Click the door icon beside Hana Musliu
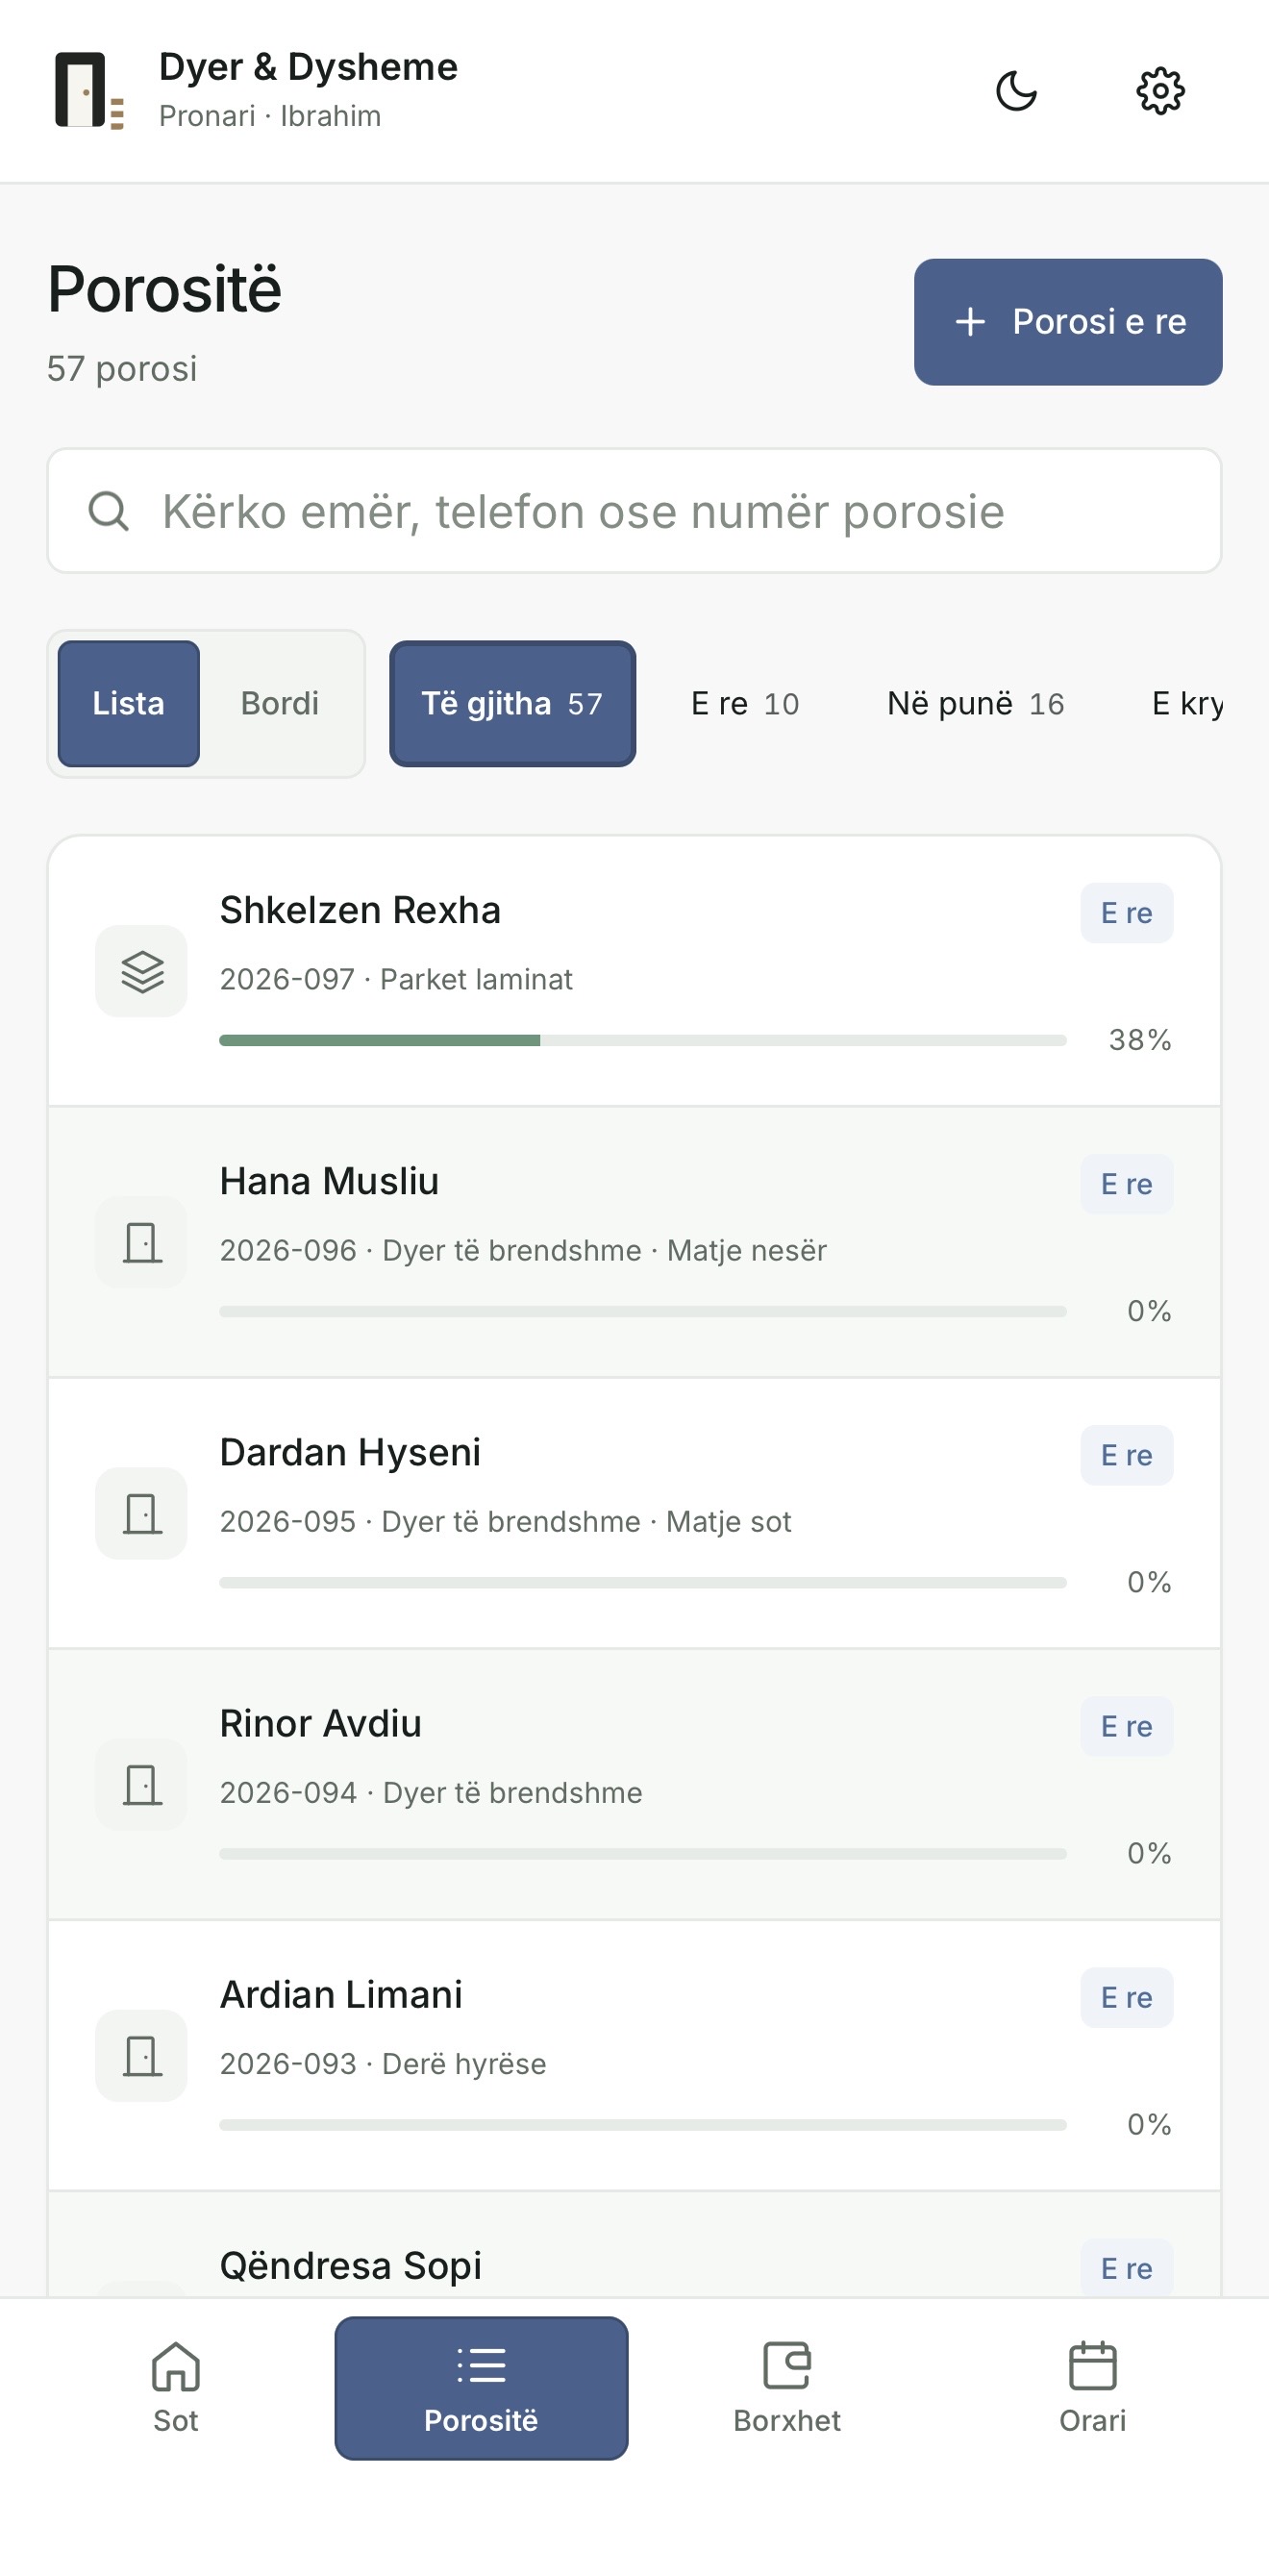Viewport: 1269px width, 2576px height. coord(141,1242)
